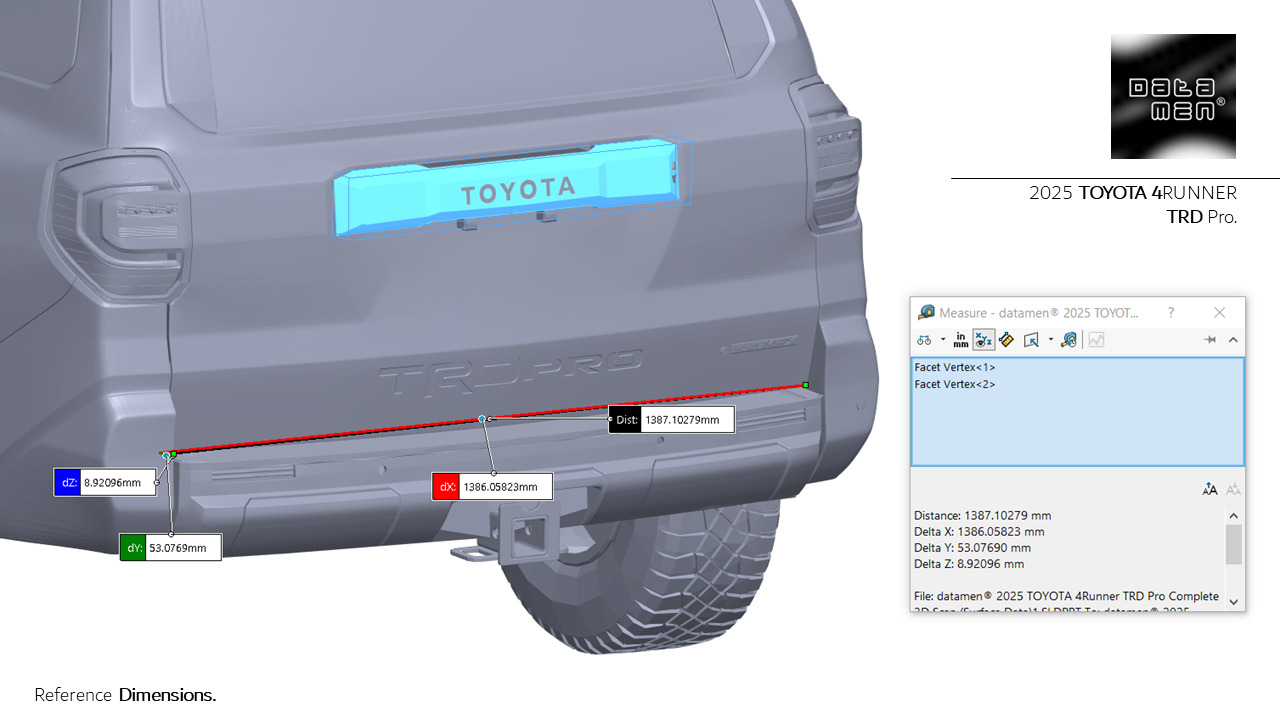Click the 'Delta Z: 8.92096 mm' result line
The height and width of the screenshot is (720, 1280).
tap(969, 564)
